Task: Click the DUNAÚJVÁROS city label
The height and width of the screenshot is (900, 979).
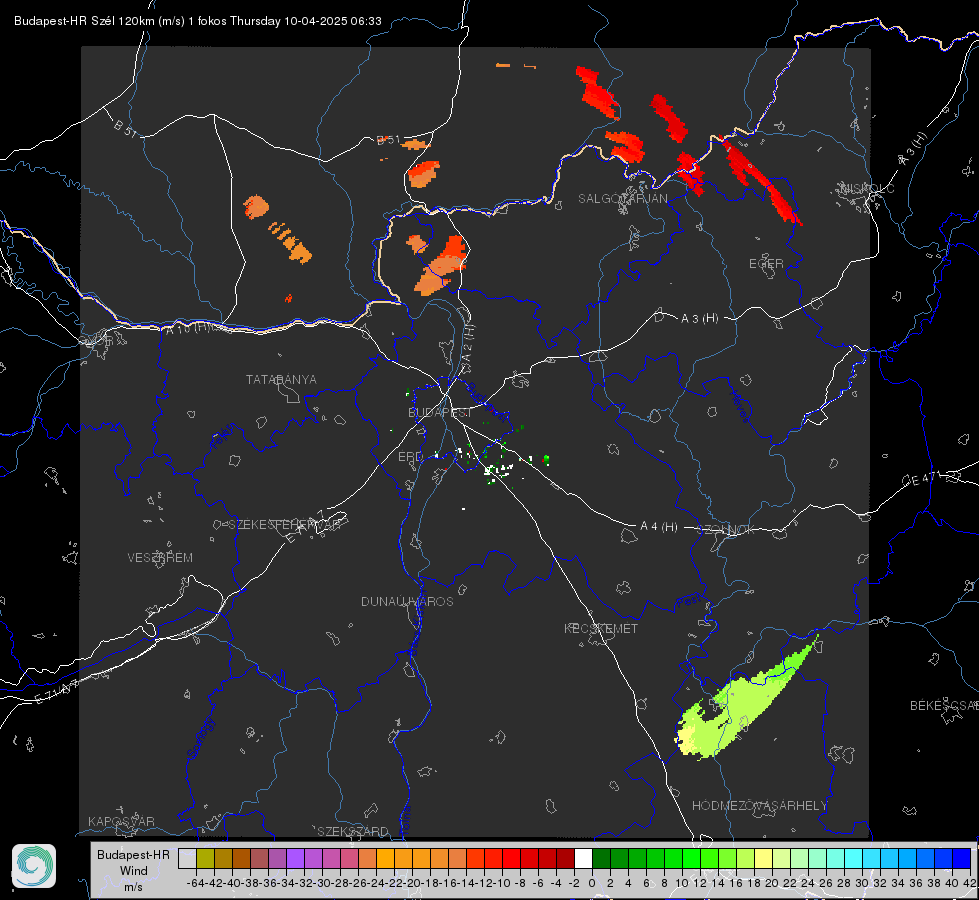Action: pos(407,601)
